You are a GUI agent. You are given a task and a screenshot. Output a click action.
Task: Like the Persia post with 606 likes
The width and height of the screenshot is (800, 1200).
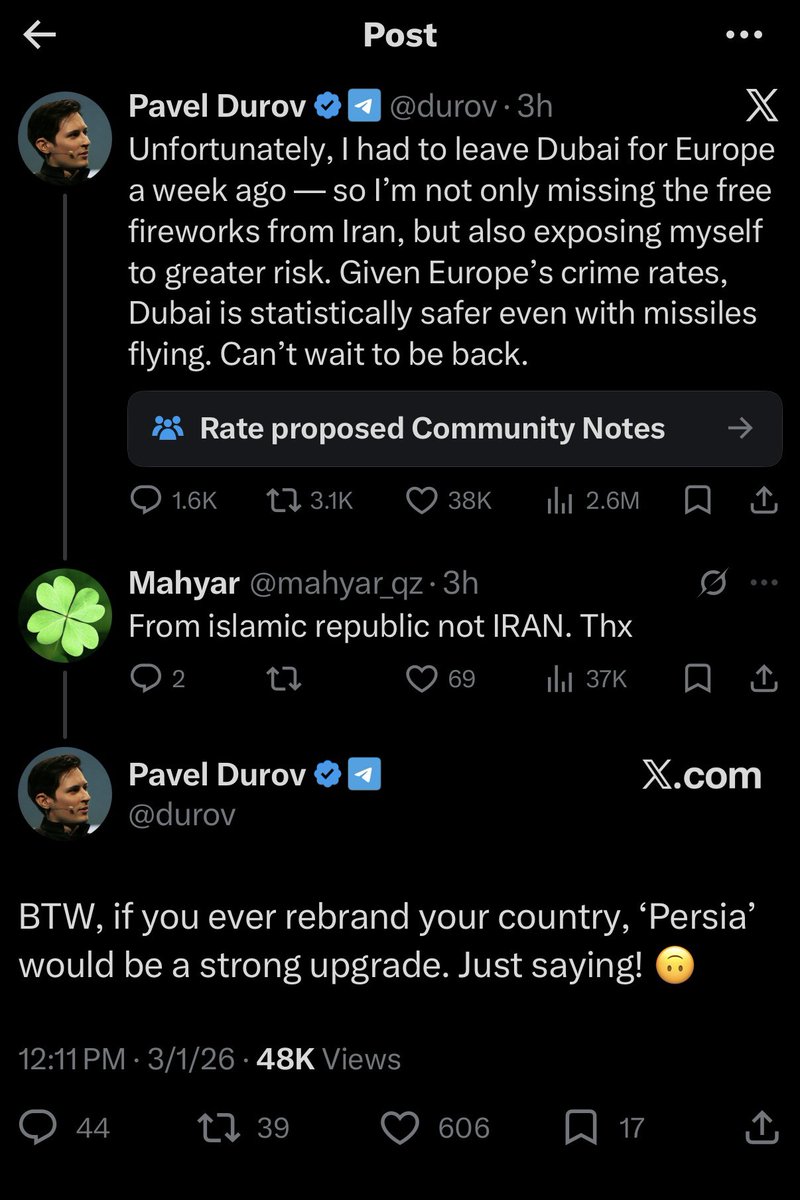point(437,1128)
